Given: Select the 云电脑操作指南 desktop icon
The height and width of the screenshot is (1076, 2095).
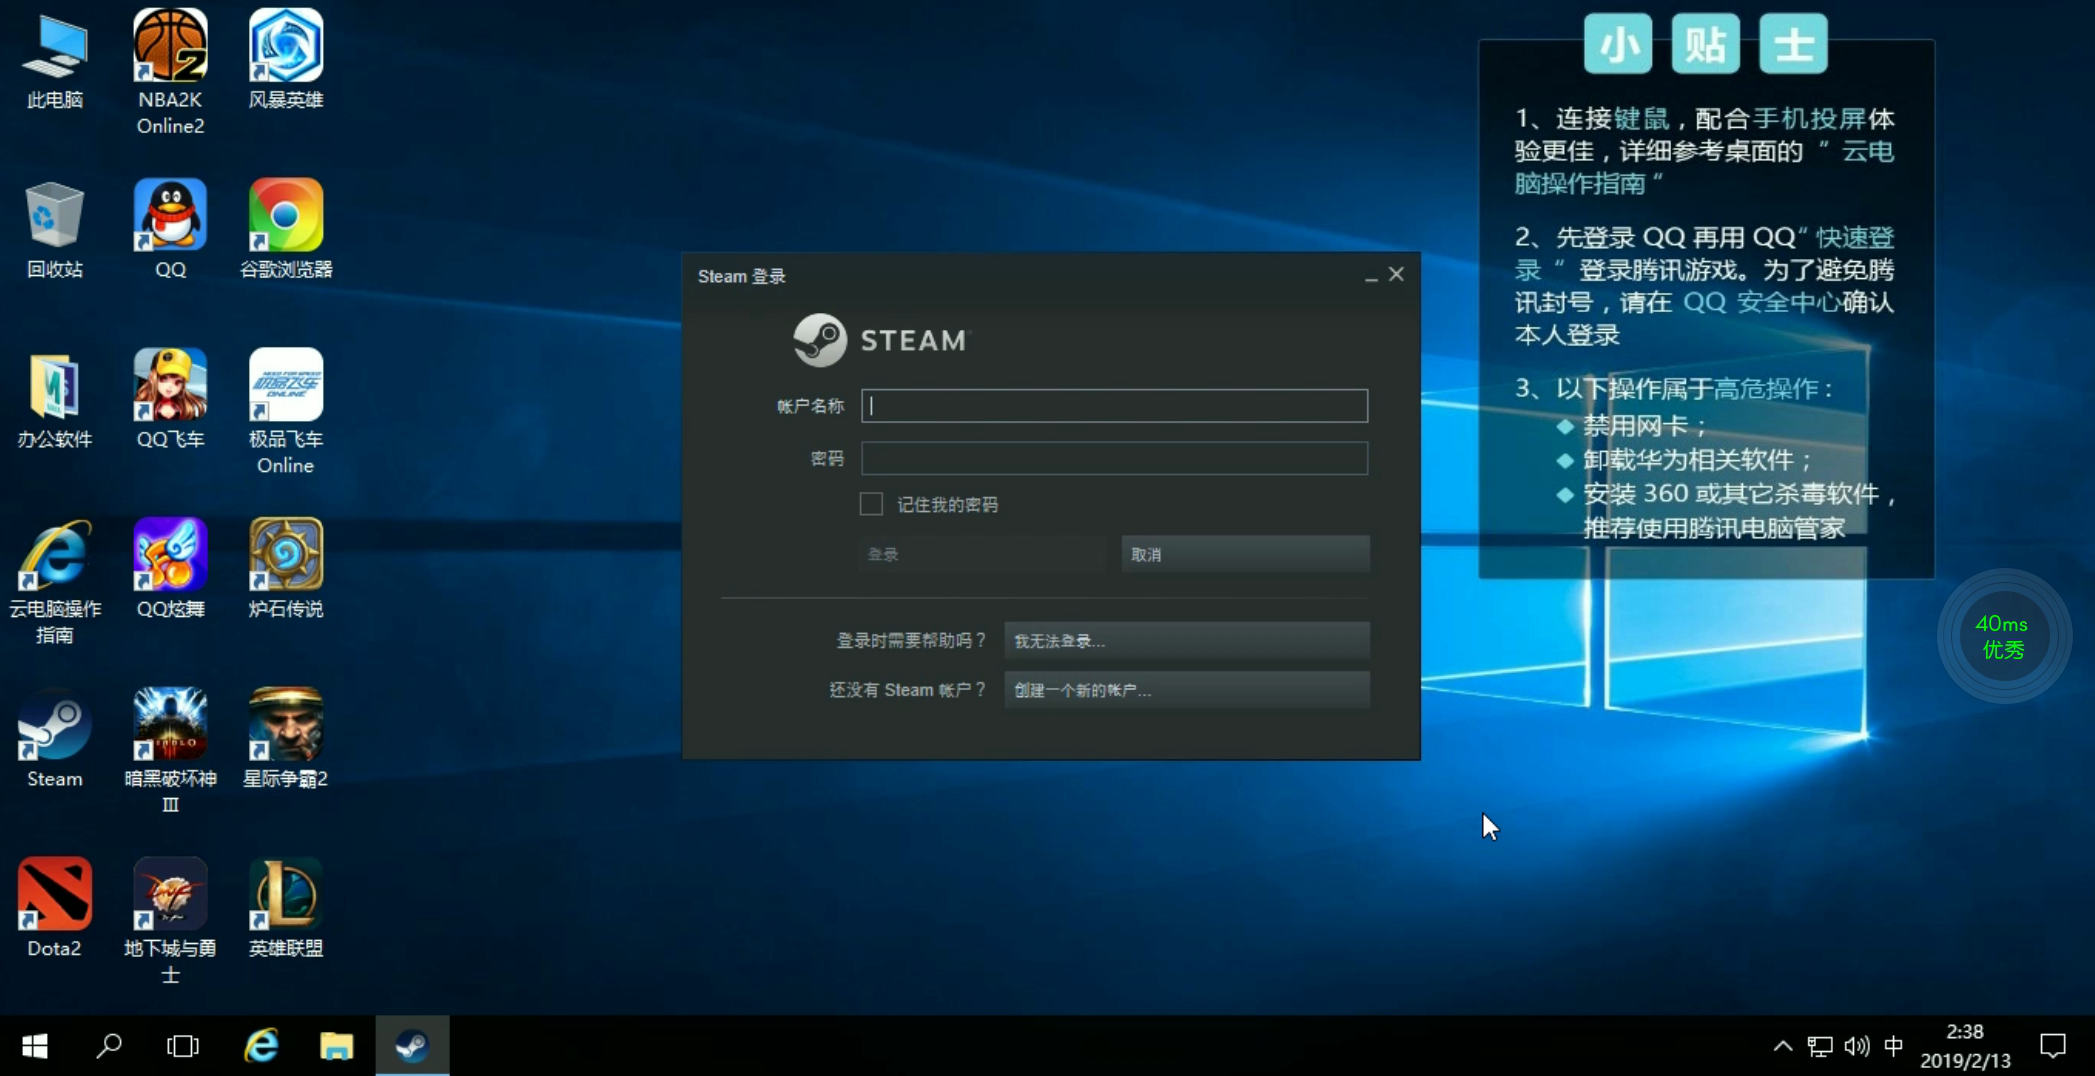Looking at the screenshot, I should (x=54, y=581).
